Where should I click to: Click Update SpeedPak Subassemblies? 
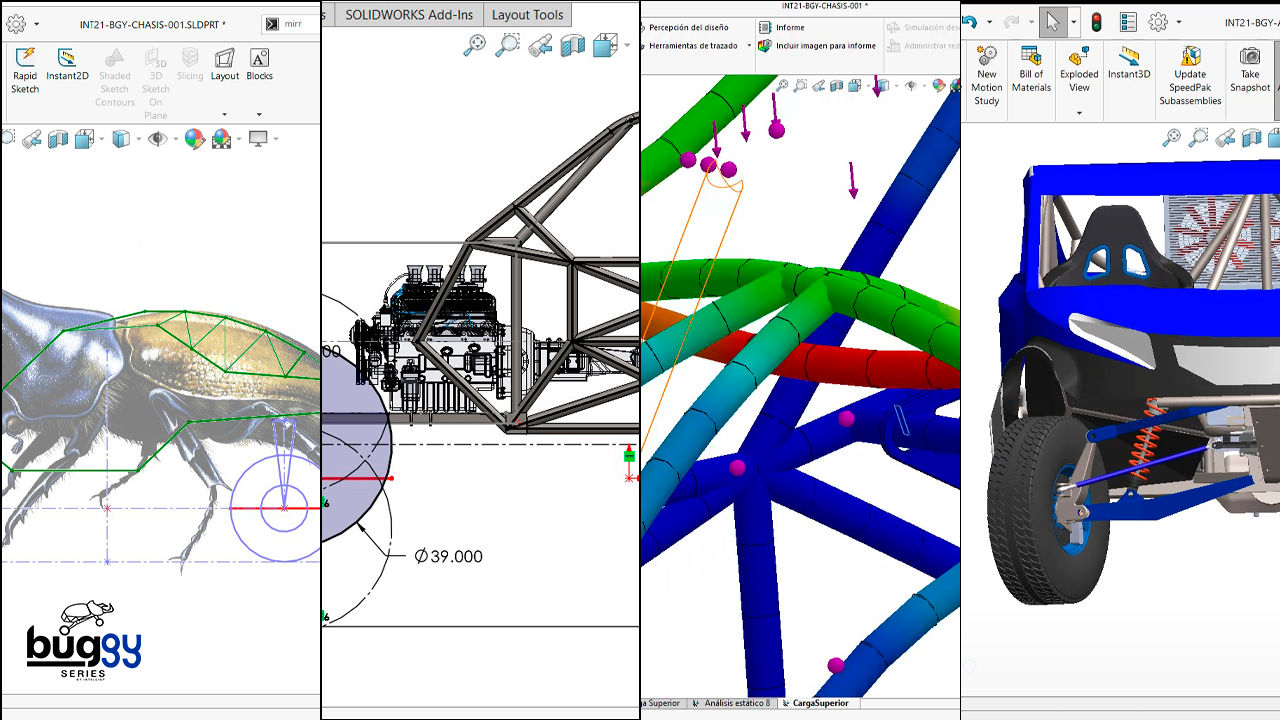click(1190, 76)
